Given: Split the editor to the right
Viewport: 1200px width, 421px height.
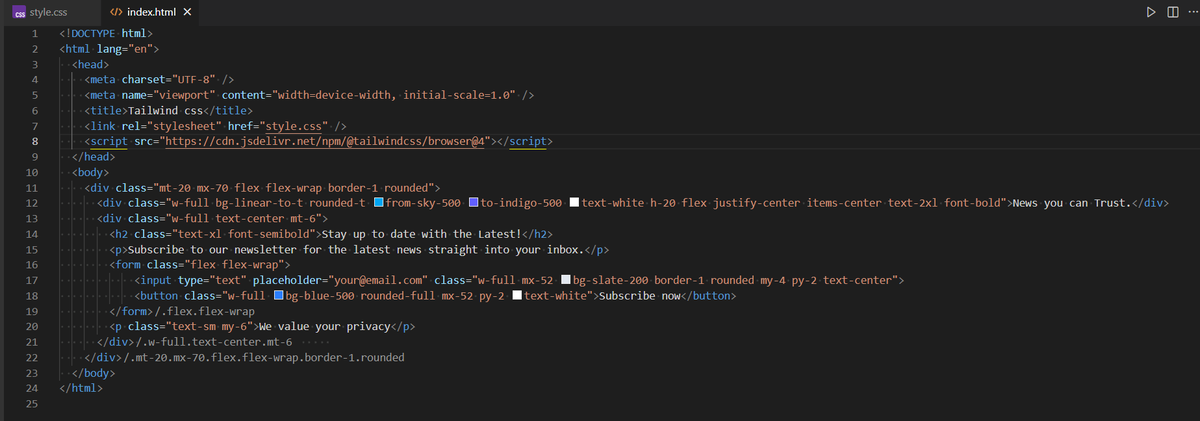Looking at the screenshot, I should 1171,12.
